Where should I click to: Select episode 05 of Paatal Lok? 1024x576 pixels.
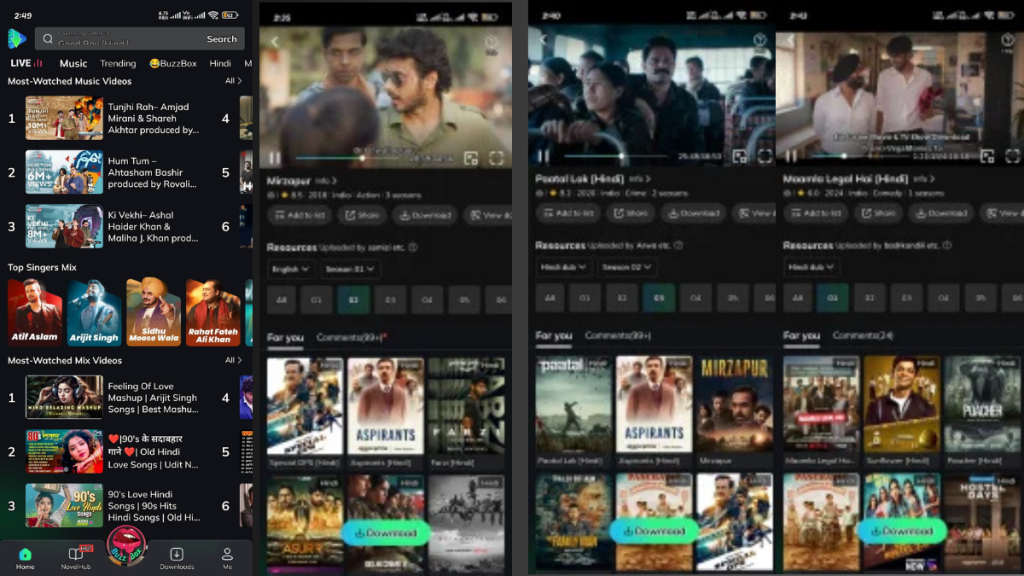pos(659,298)
